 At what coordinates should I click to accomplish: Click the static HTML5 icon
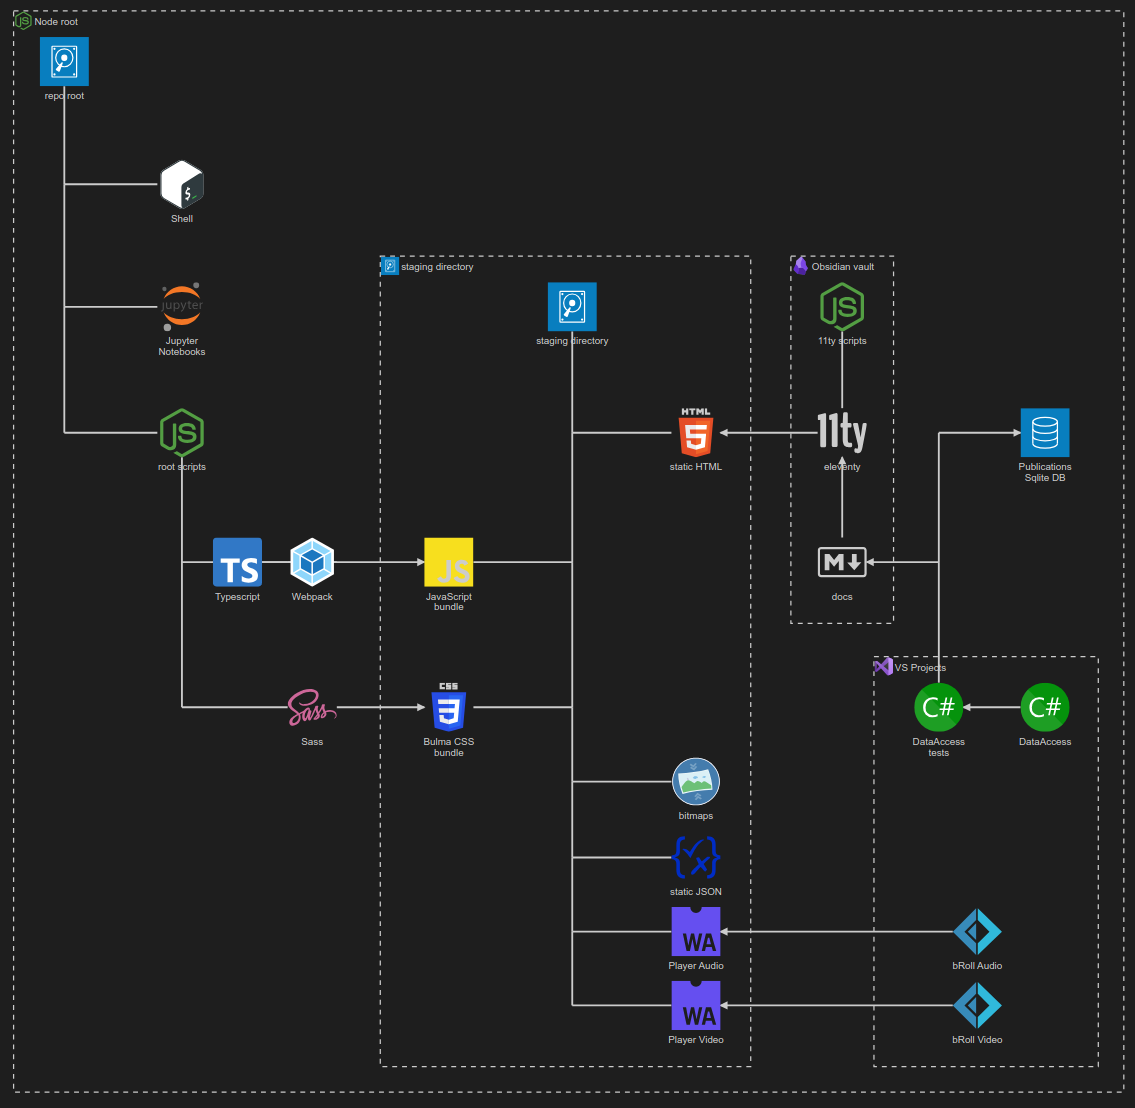[696, 432]
